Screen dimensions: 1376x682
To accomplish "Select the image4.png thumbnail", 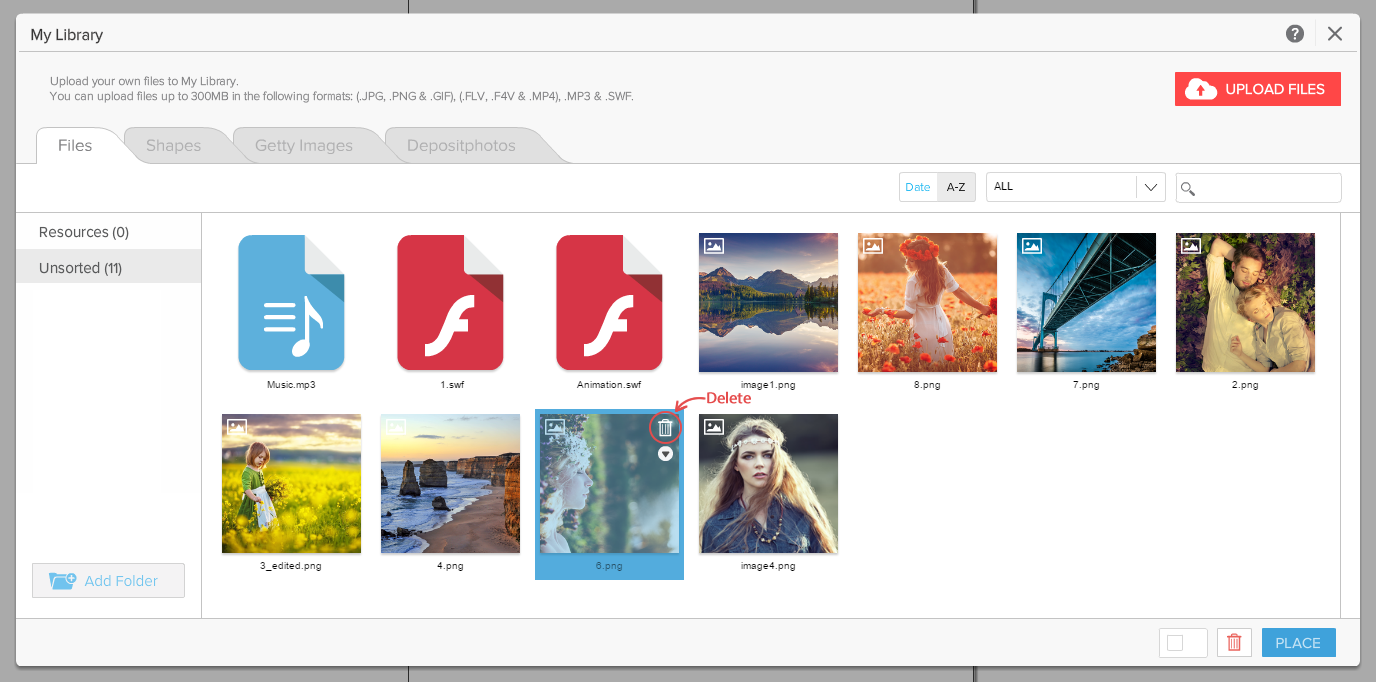I will click(x=768, y=484).
